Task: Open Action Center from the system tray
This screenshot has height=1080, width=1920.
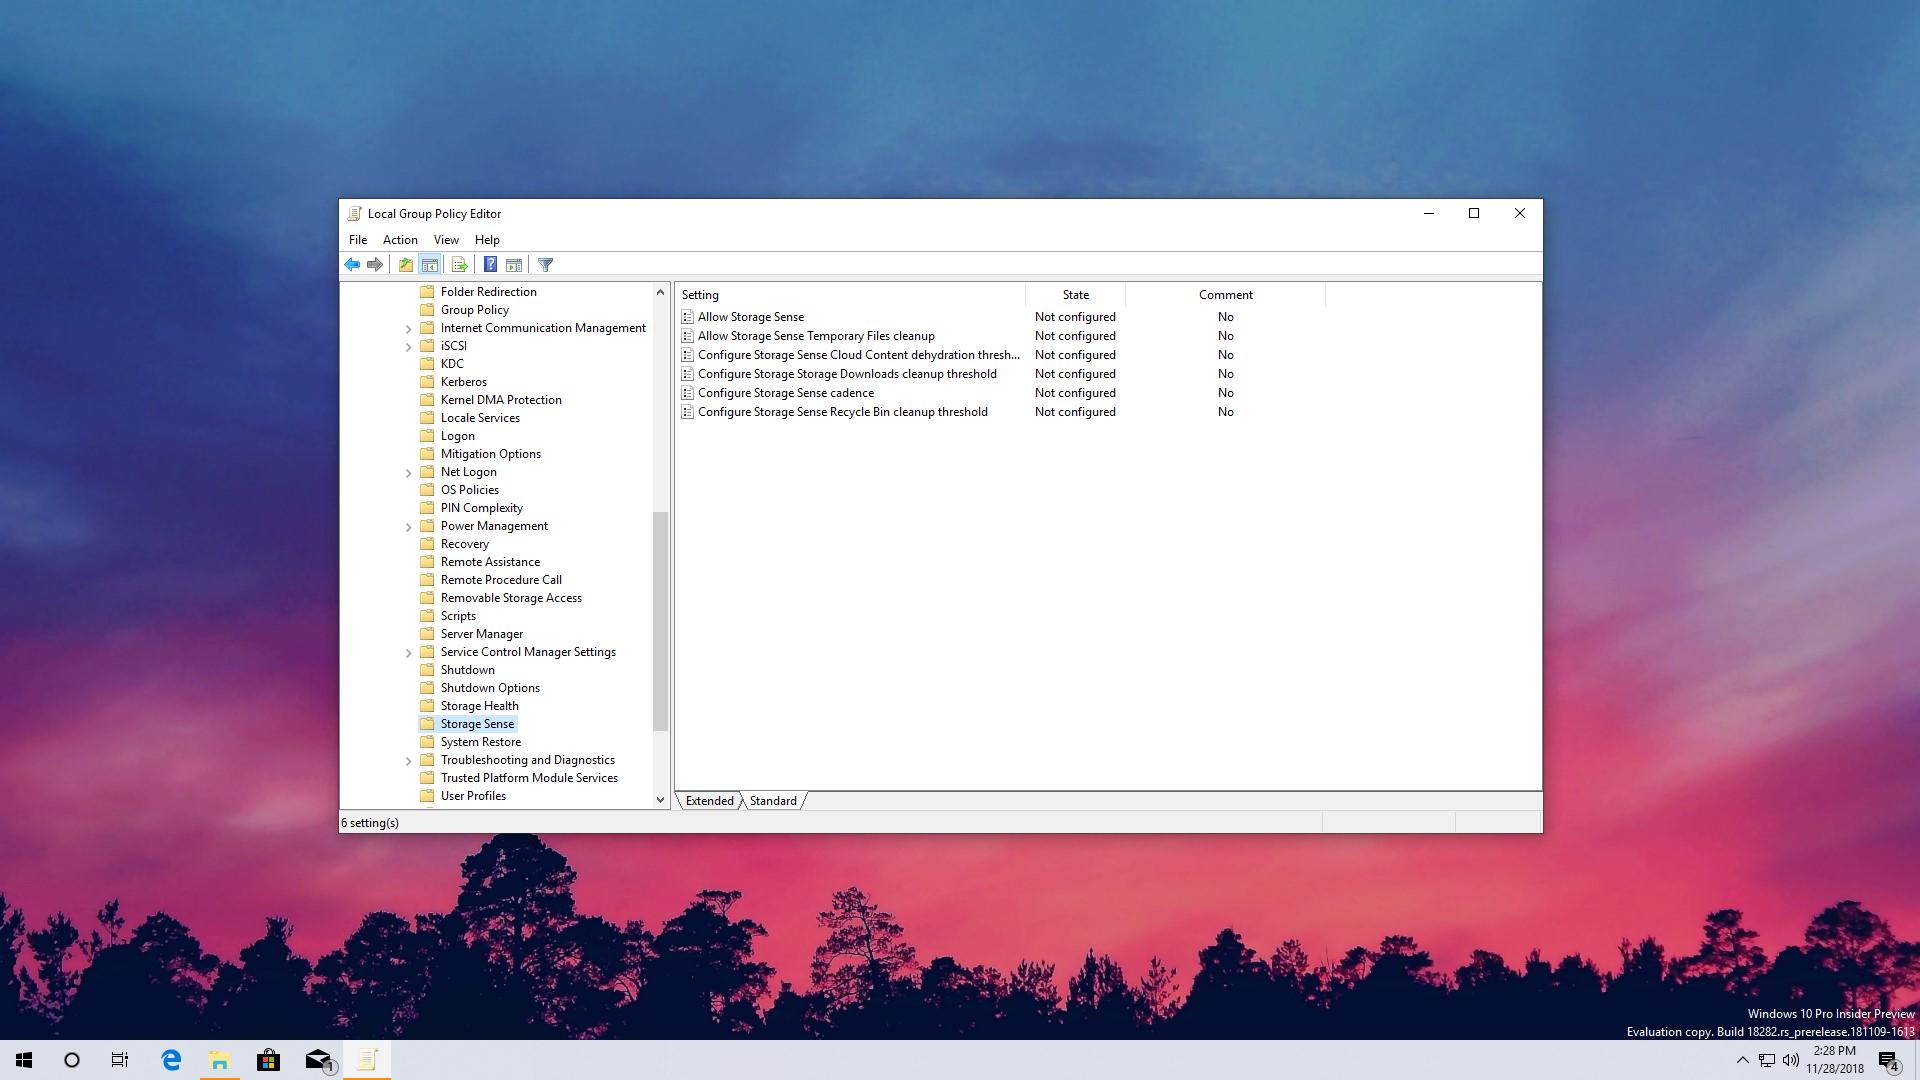Action: coord(1888,1059)
